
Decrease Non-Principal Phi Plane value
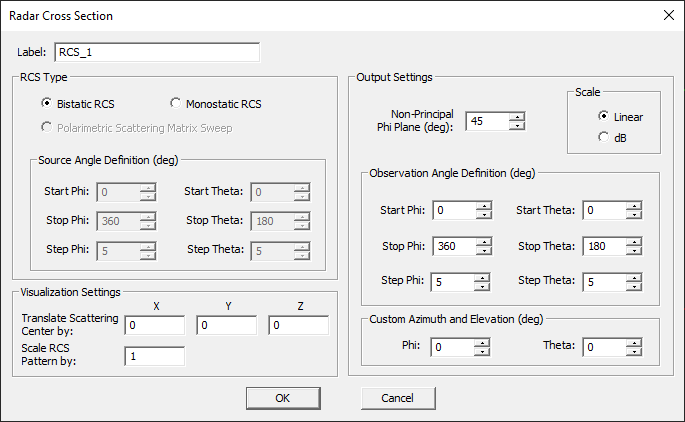click(x=516, y=125)
